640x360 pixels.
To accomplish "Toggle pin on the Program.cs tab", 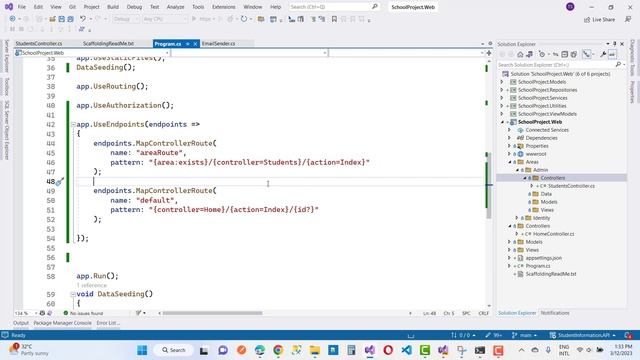I will pos(188,44).
